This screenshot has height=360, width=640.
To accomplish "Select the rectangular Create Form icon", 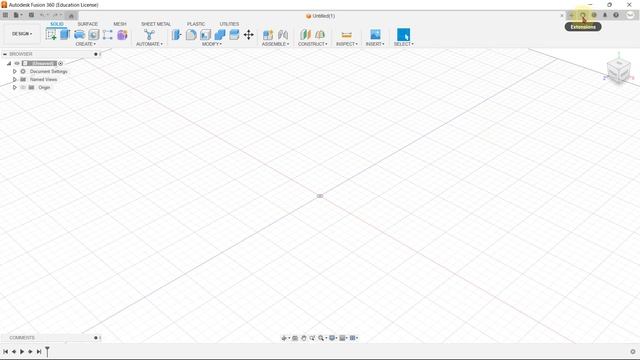I will (107, 35).
